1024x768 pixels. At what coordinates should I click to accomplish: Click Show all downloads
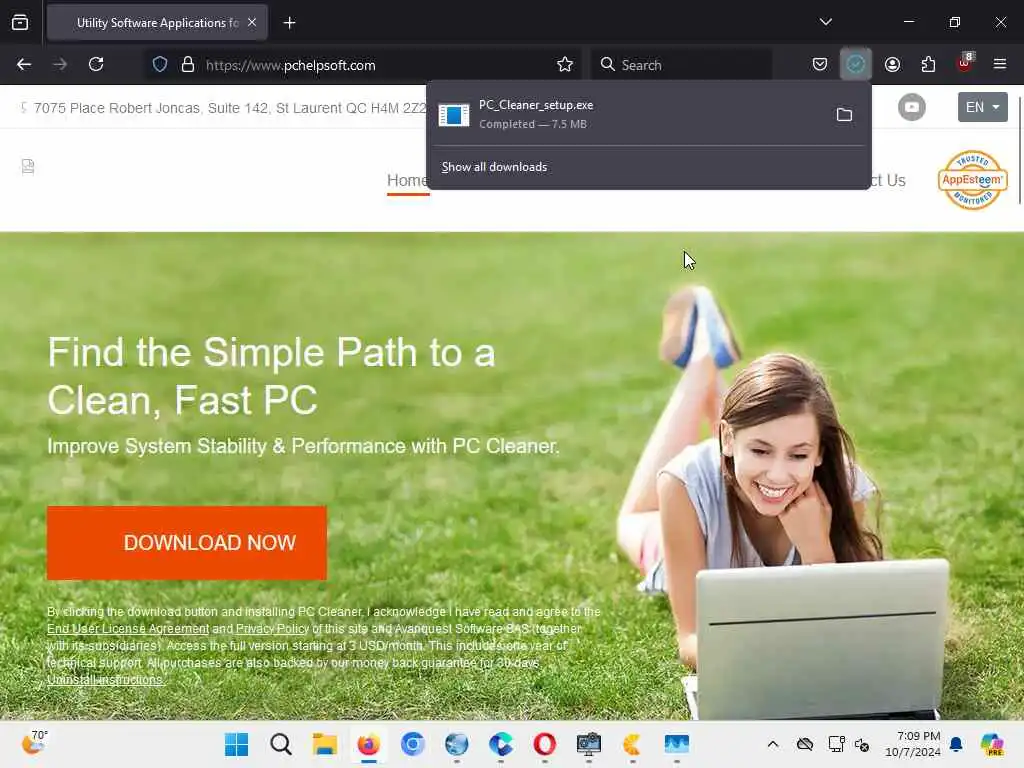494,167
